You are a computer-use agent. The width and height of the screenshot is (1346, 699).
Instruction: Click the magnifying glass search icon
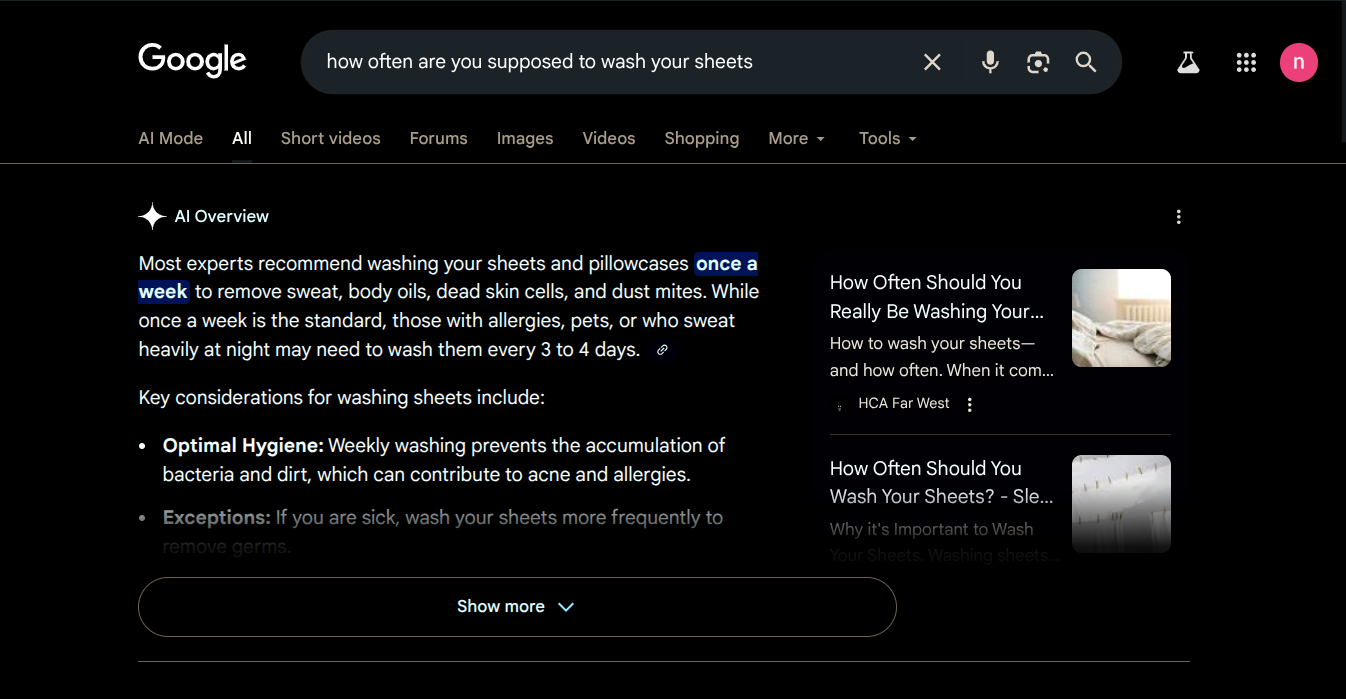1086,62
